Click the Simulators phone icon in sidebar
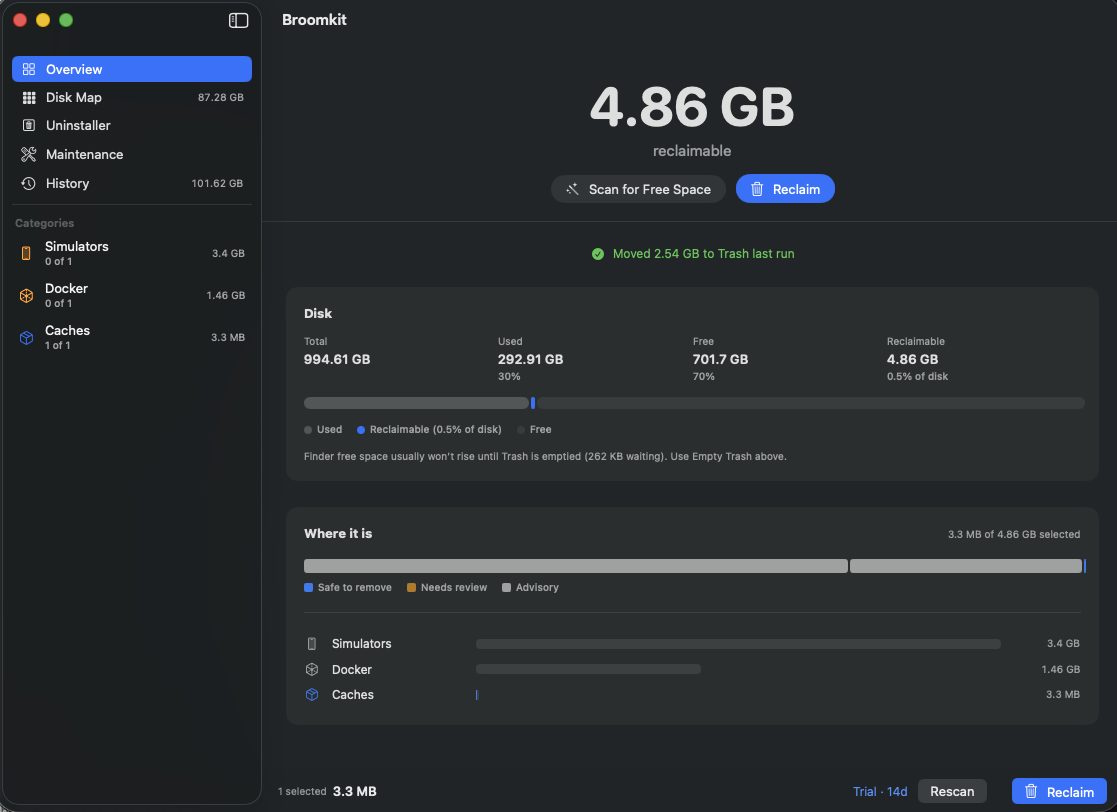1117x812 pixels. 26,253
